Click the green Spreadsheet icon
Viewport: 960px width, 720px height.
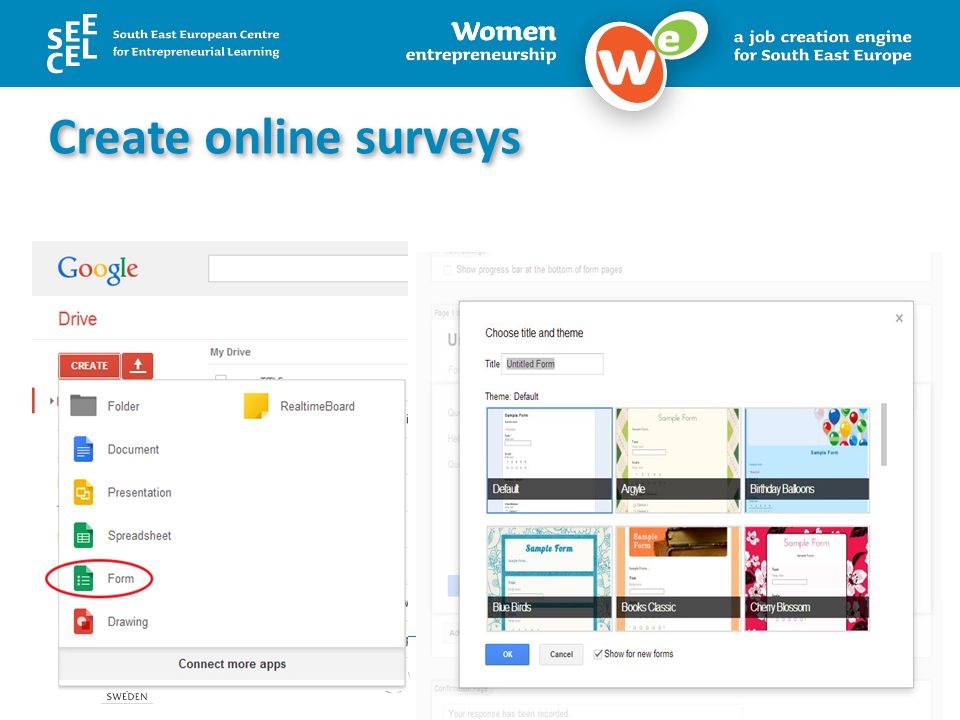click(83, 535)
